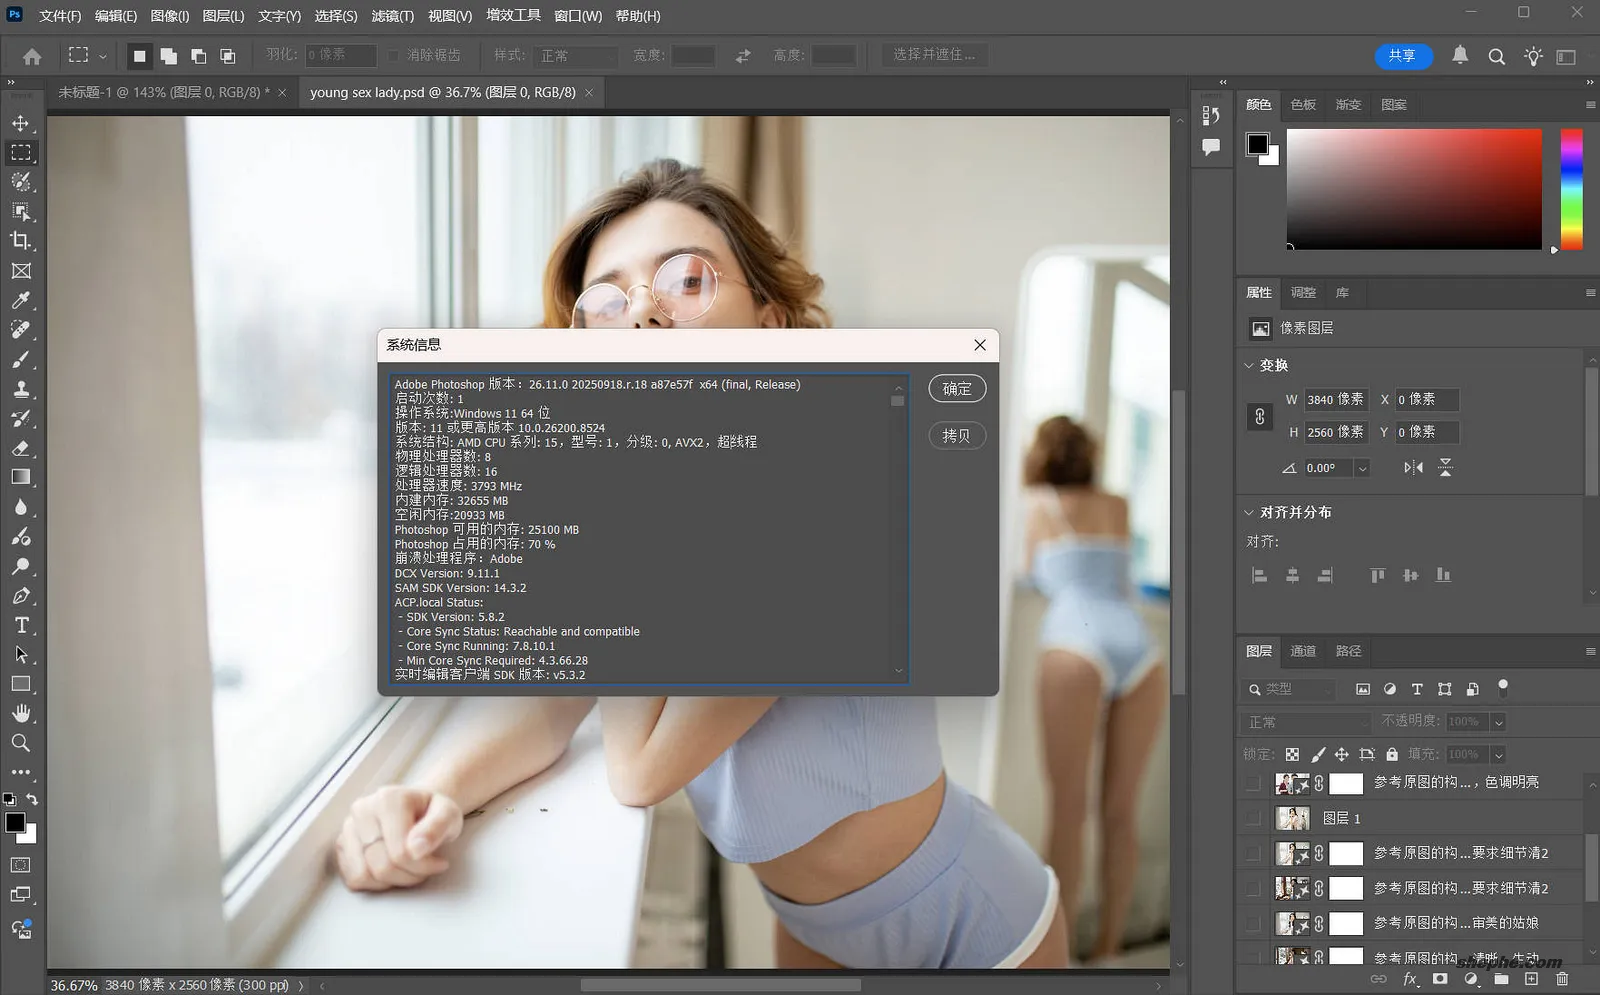Click the 选择并遮住 button
The height and width of the screenshot is (995, 1600).
pos(934,55)
